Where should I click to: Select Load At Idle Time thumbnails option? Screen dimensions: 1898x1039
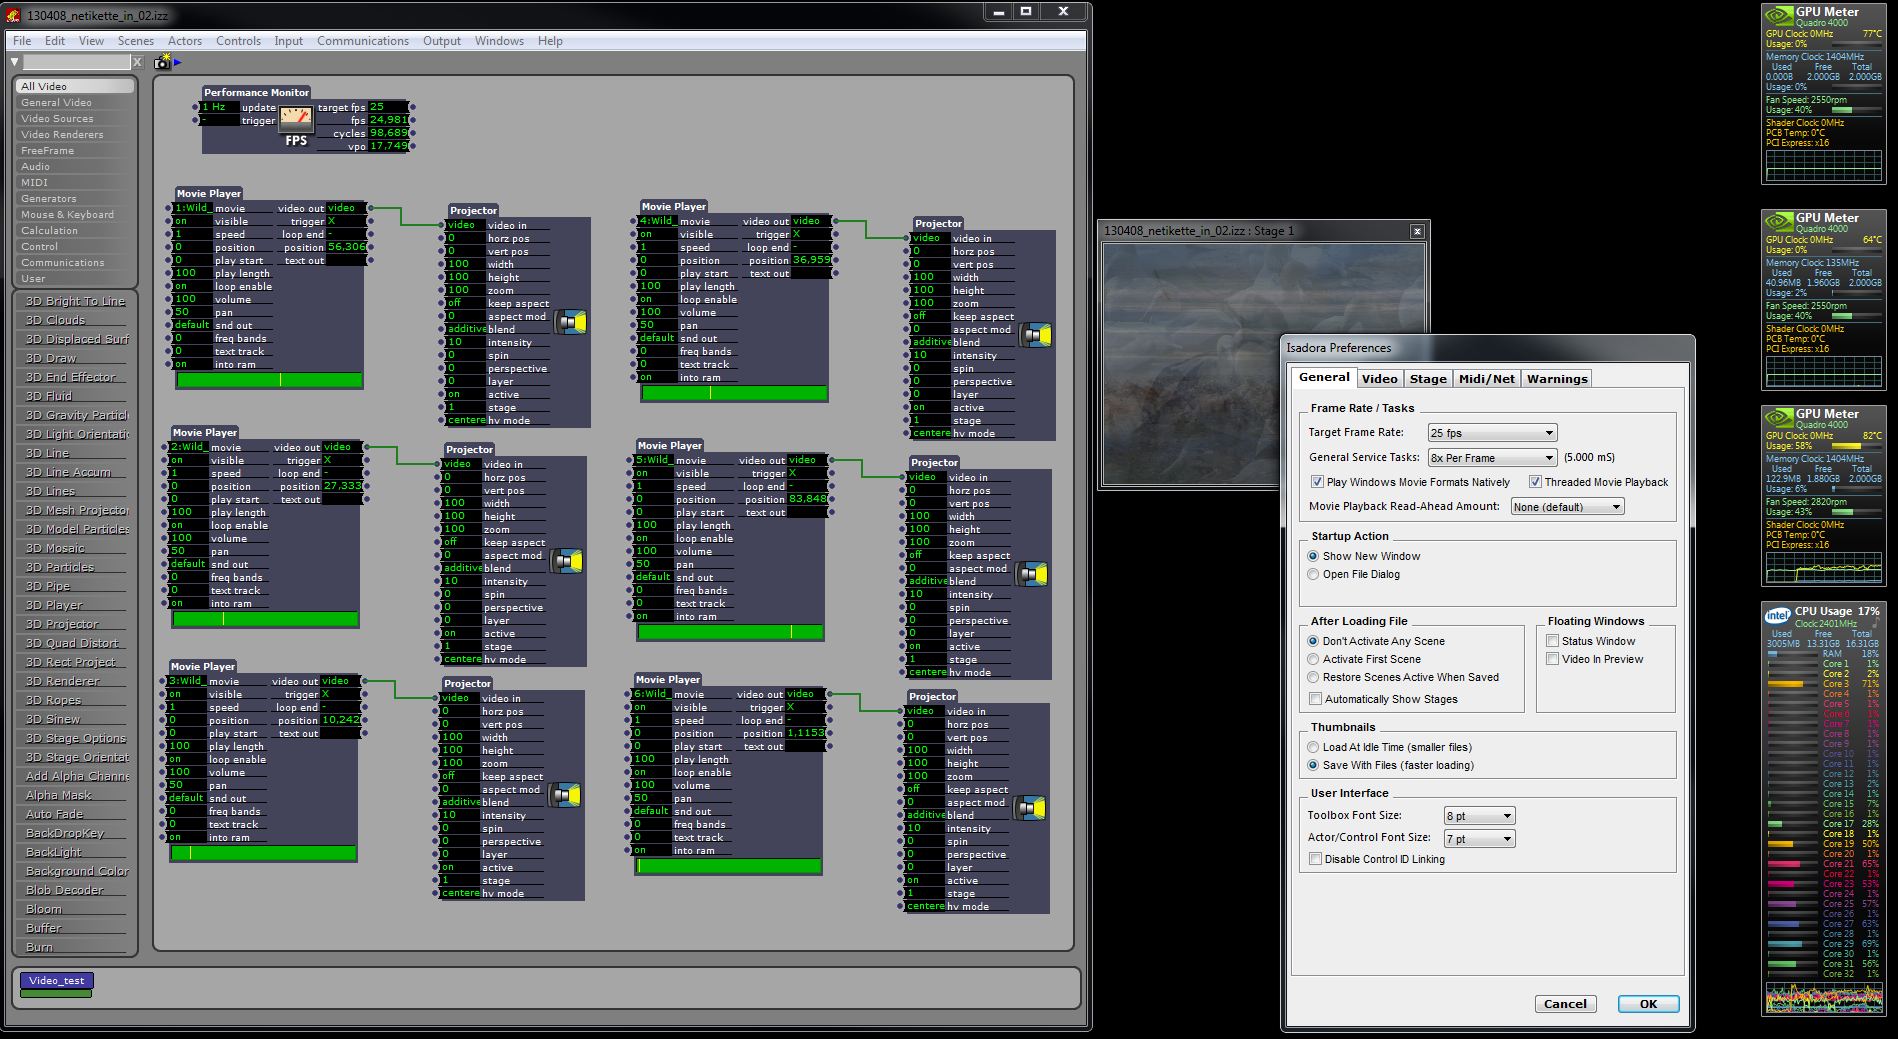pyautogui.click(x=1313, y=747)
